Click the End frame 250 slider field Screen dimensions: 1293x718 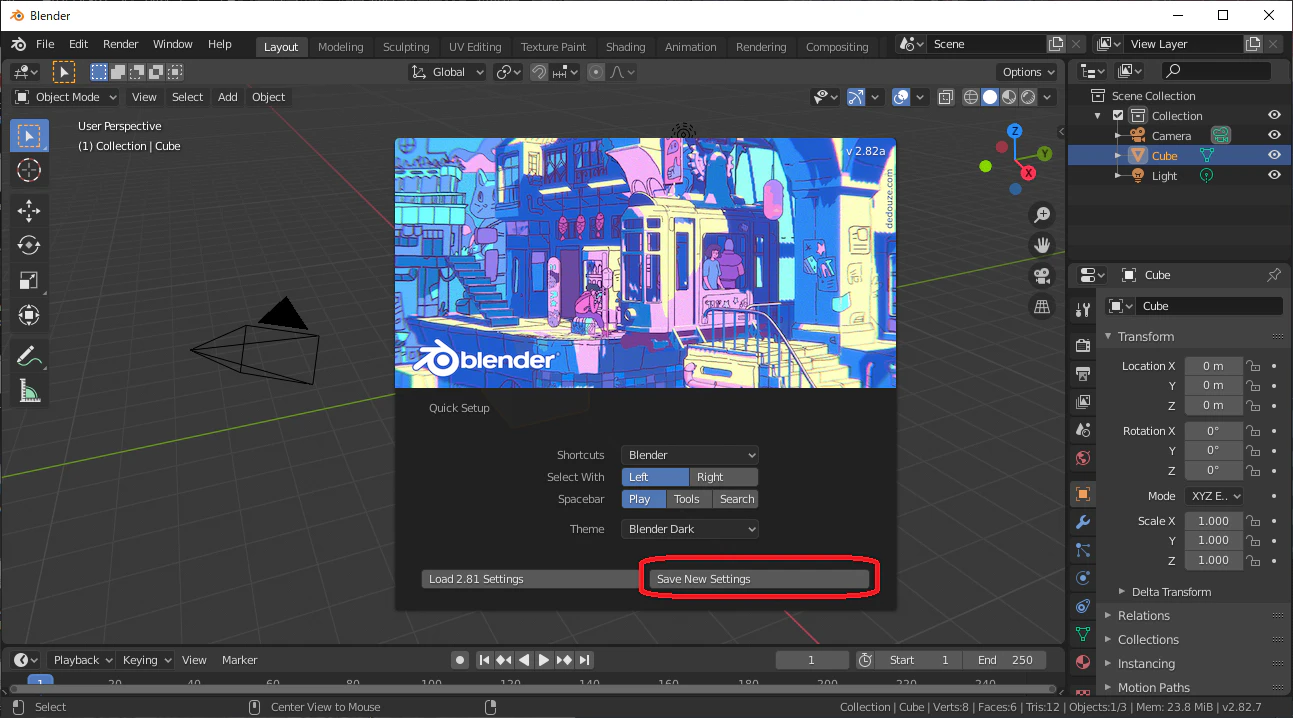(x=1006, y=660)
